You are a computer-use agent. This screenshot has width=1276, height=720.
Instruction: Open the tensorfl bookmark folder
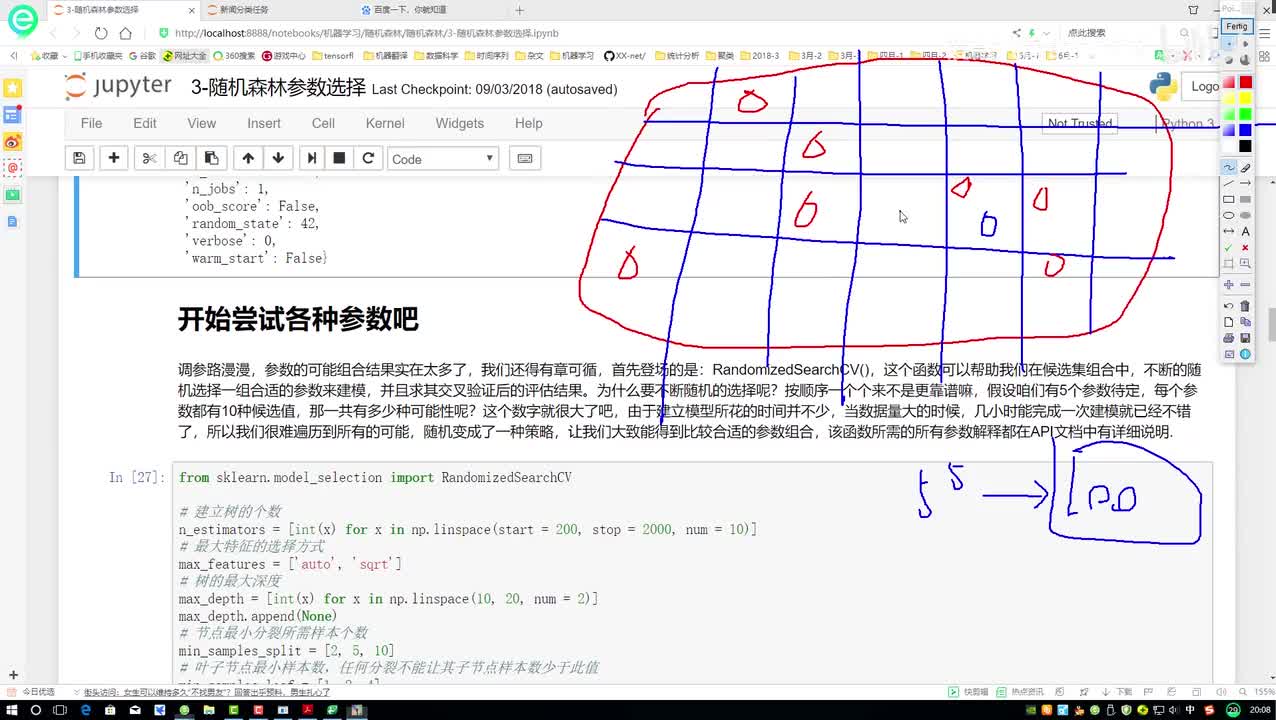click(x=333, y=56)
